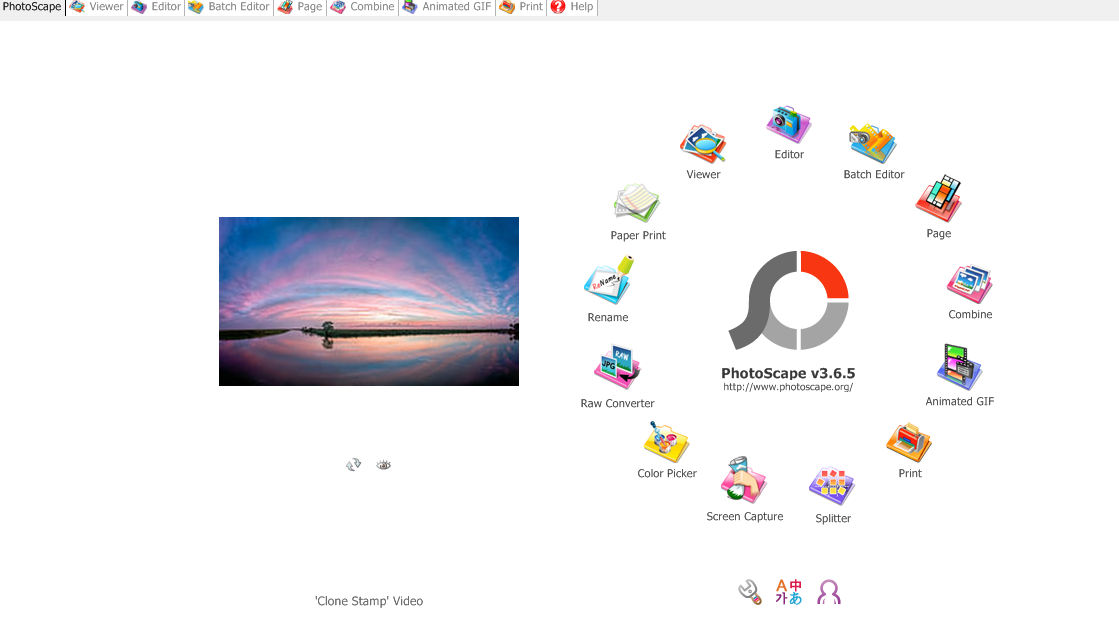Open the Paper Print icon
The image size is (1119, 628).
click(637, 203)
